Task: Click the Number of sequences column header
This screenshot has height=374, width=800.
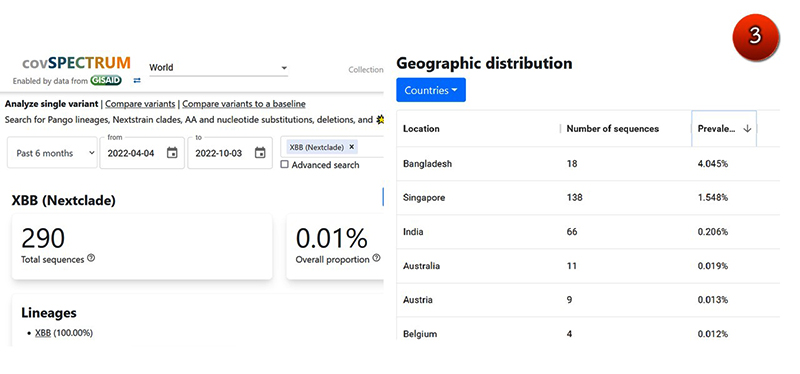Action: [x=612, y=129]
